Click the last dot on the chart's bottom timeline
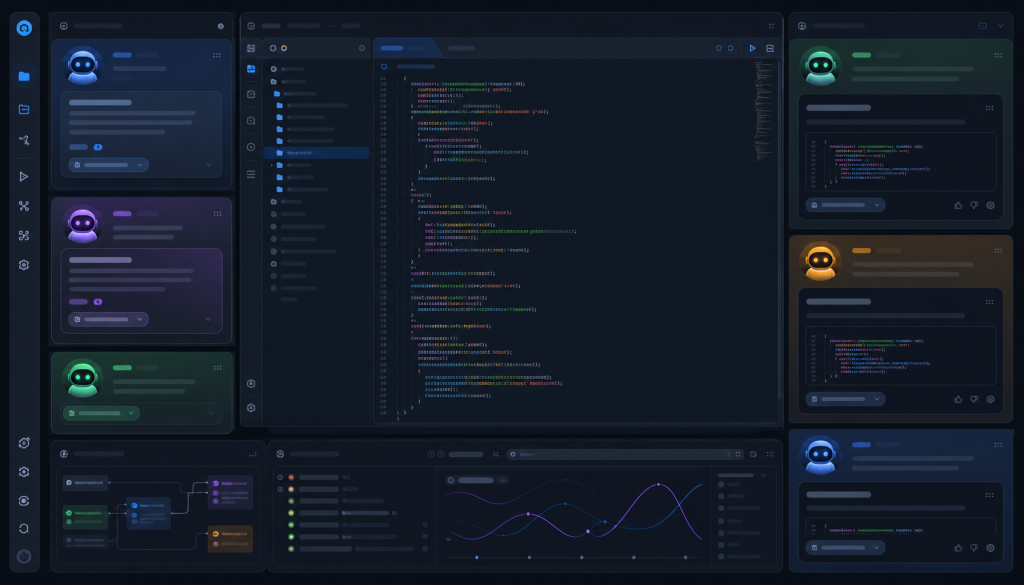The image size is (1024, 585). [685, 558]
